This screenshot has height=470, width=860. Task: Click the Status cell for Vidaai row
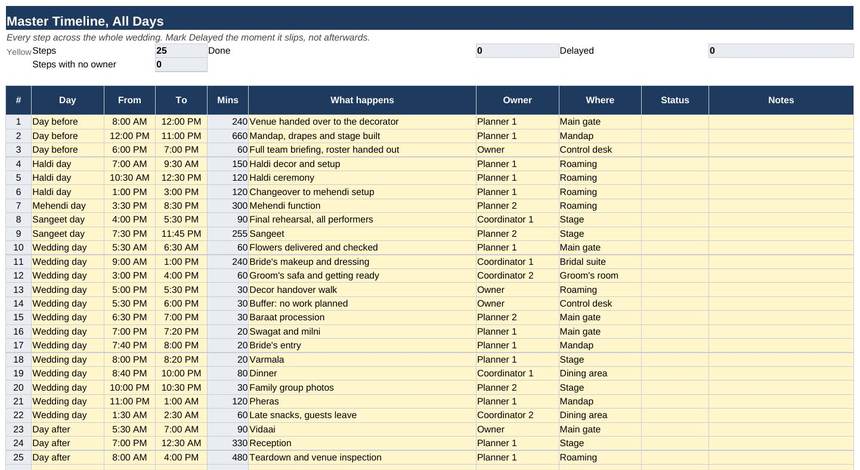[x=675, y=429]
